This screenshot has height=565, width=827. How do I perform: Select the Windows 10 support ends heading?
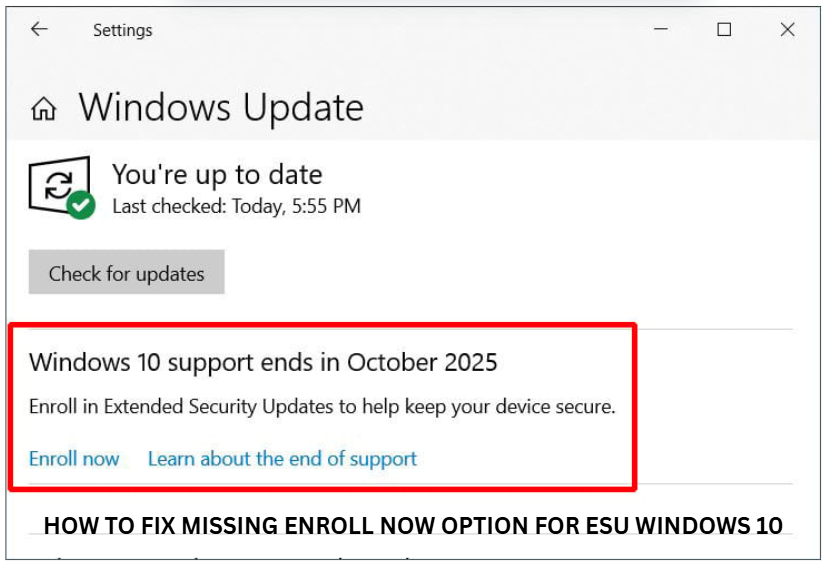coord(263,362)
